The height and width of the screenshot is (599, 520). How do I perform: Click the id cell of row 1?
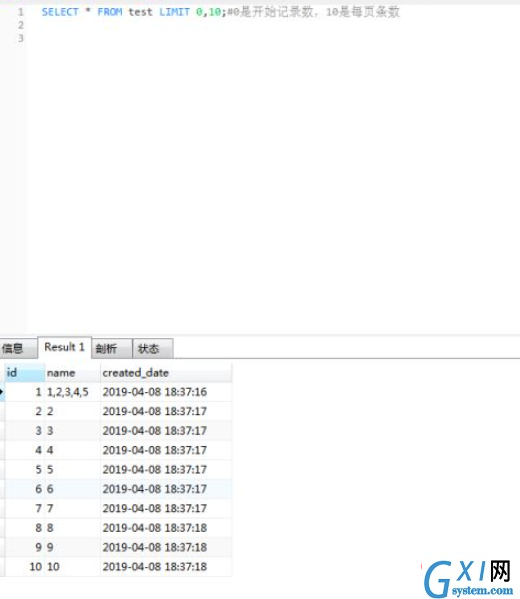24,392
